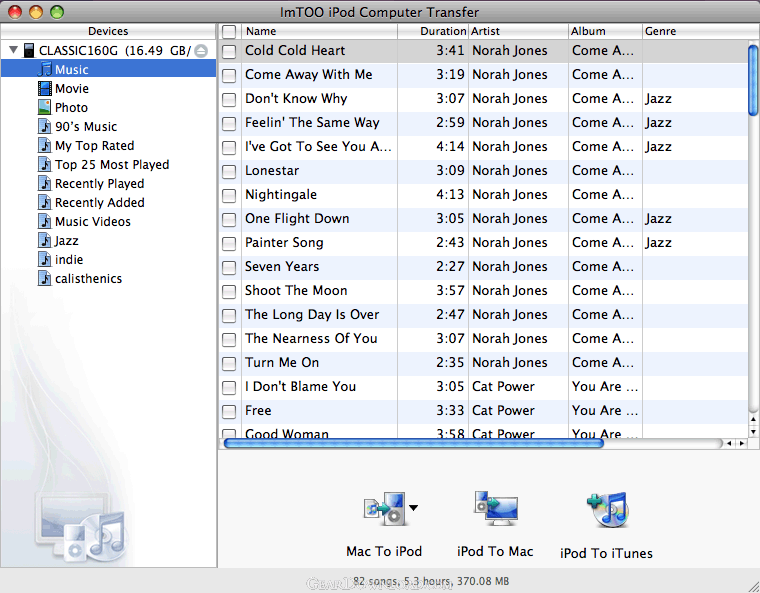Open the Mac To iPod dropdown arrow

tap(413, 509)
